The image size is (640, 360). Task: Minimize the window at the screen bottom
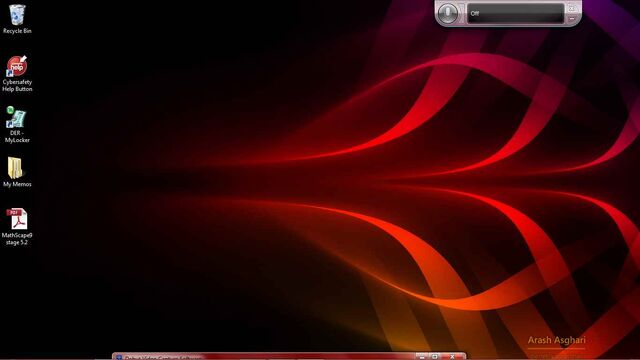[x=422, y=357]
